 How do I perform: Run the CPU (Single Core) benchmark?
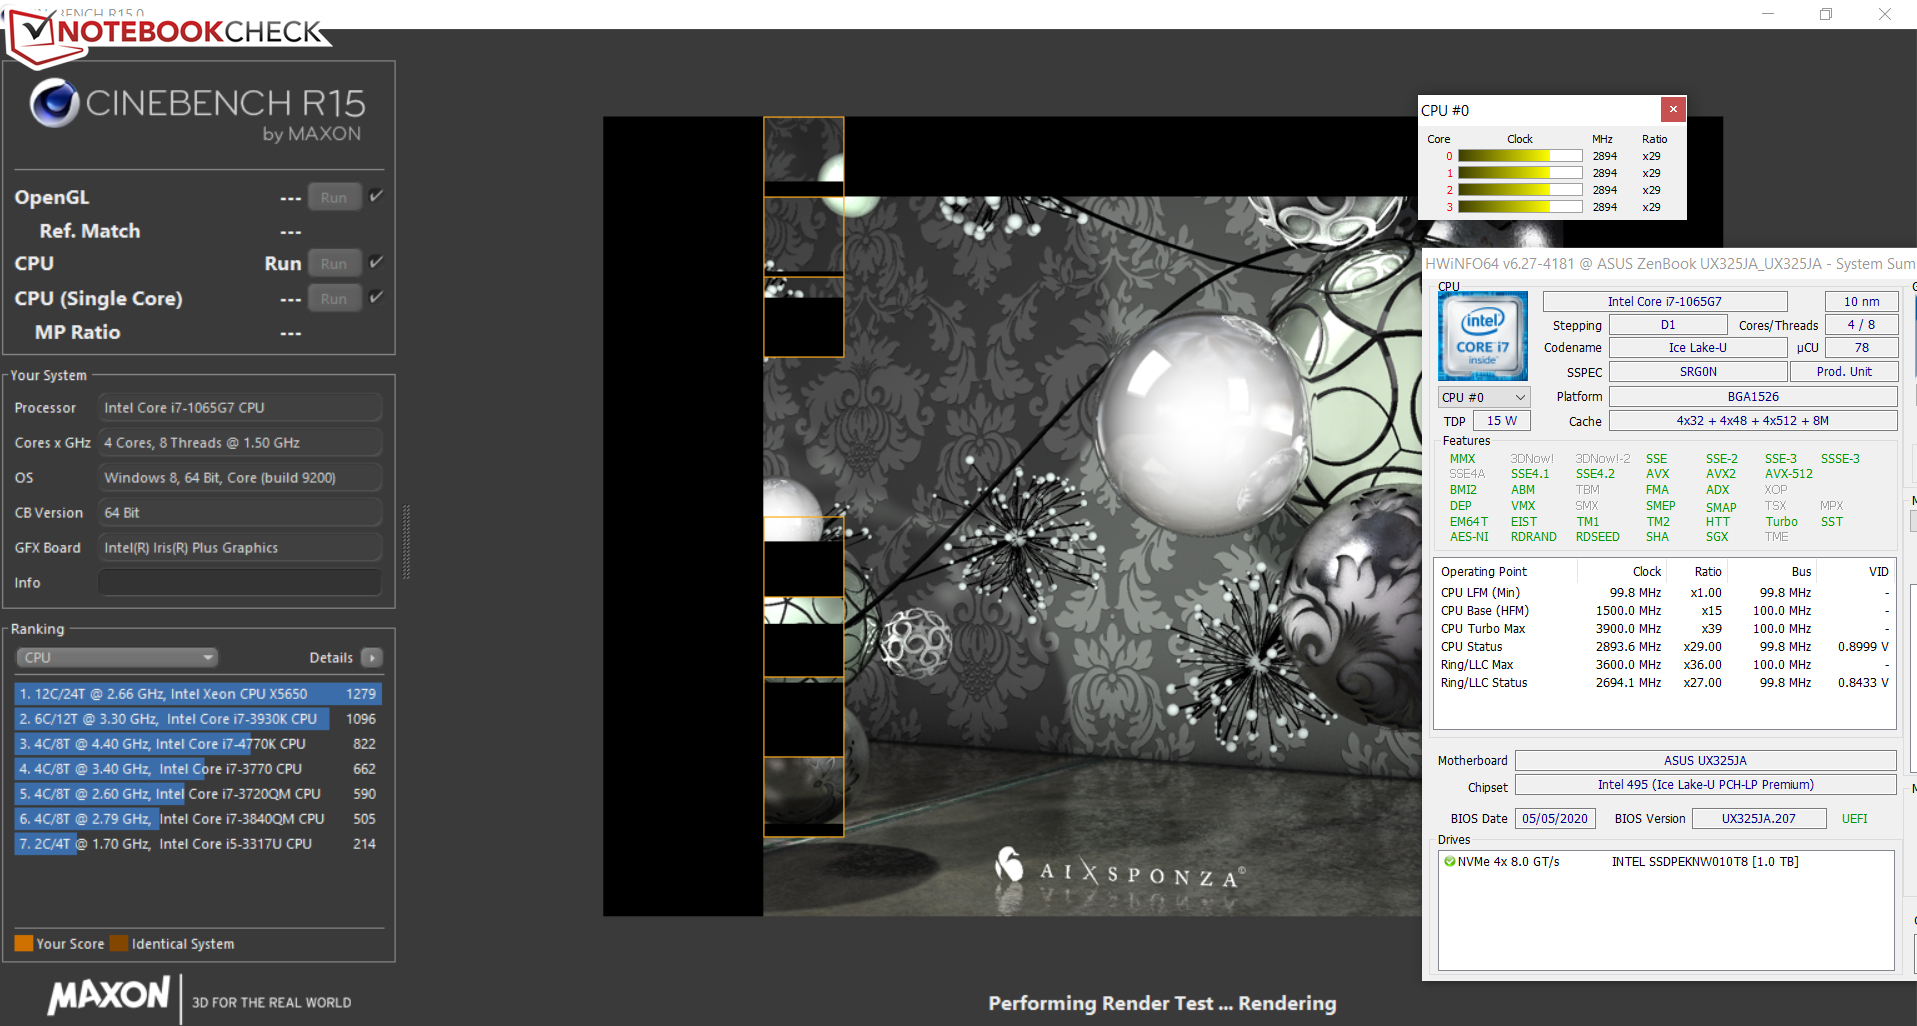[x=334, y=298]
